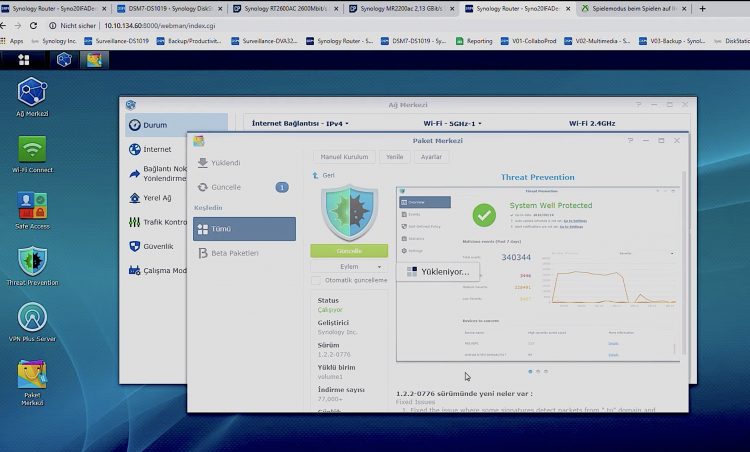Click browser back arrow

4,26
